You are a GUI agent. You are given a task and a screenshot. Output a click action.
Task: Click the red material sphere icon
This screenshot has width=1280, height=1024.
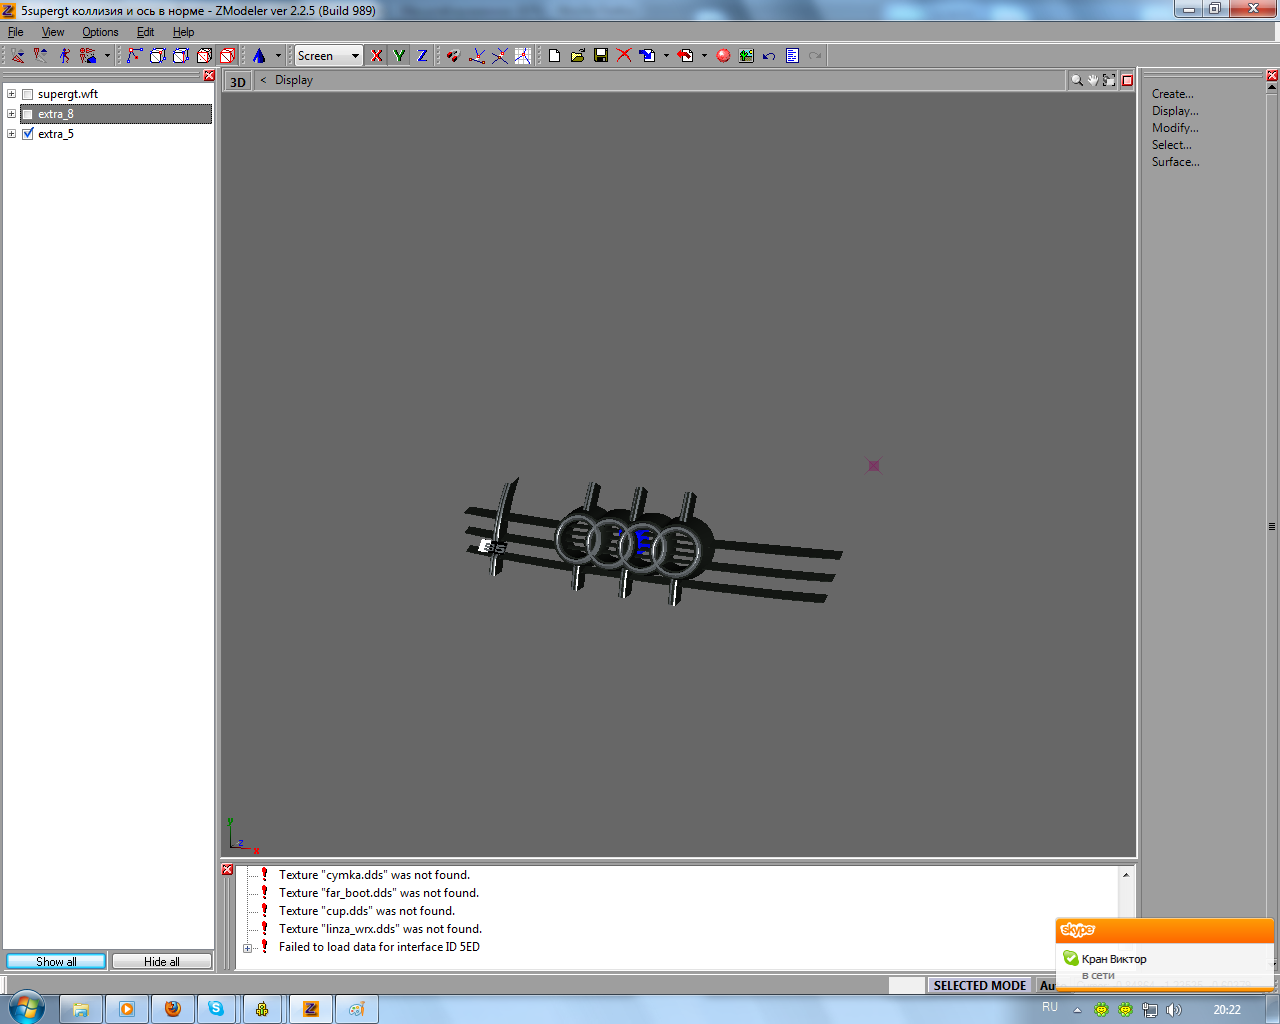(723, 56)
